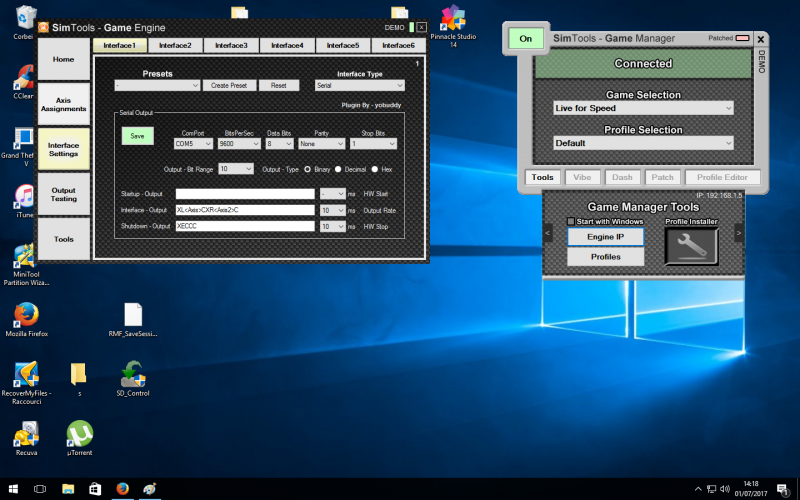
Task: Open the HW Stop ms dropdown
Action: click(333, 227)
